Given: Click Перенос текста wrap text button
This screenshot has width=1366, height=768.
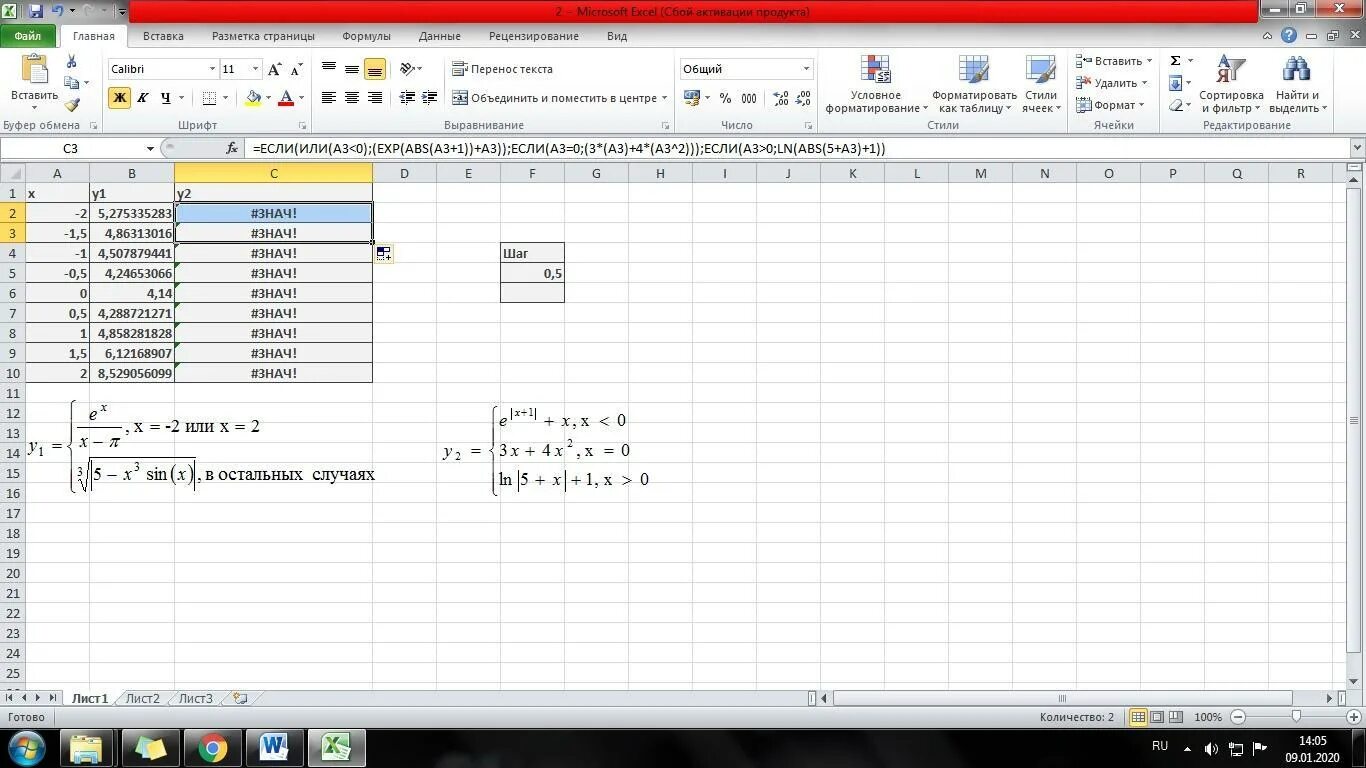Looking at the screenshot, I should pyautogui.click(x=502, y=69).
